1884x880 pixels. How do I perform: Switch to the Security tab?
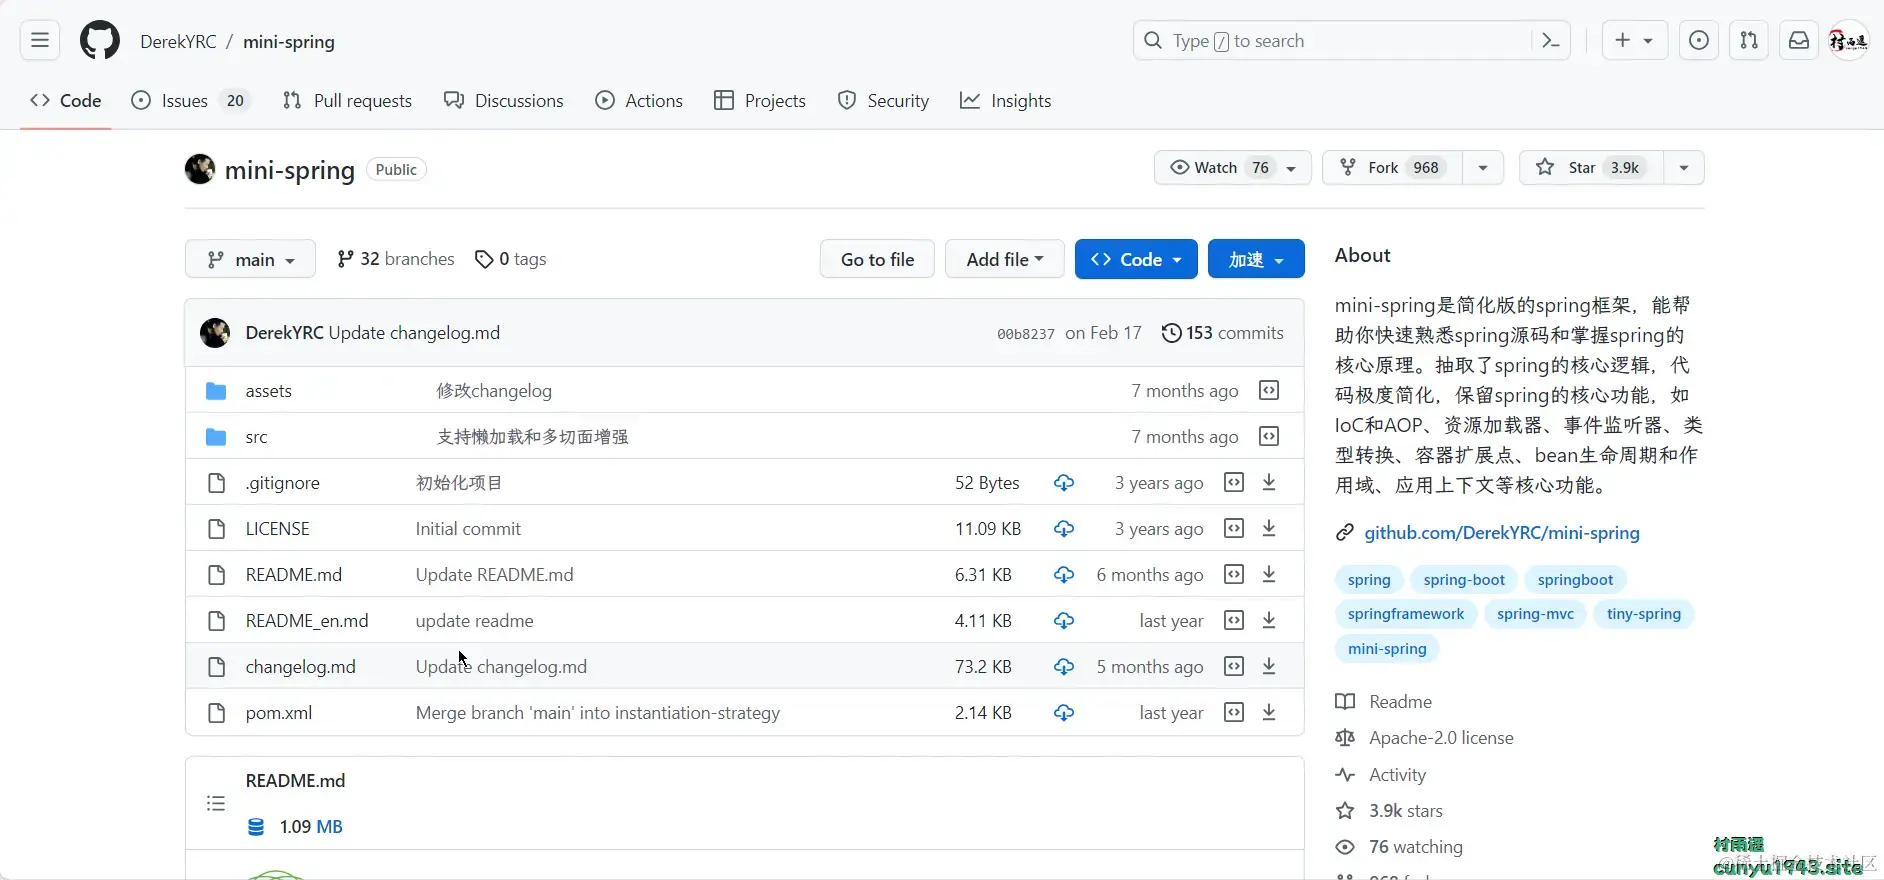point(883,101)
